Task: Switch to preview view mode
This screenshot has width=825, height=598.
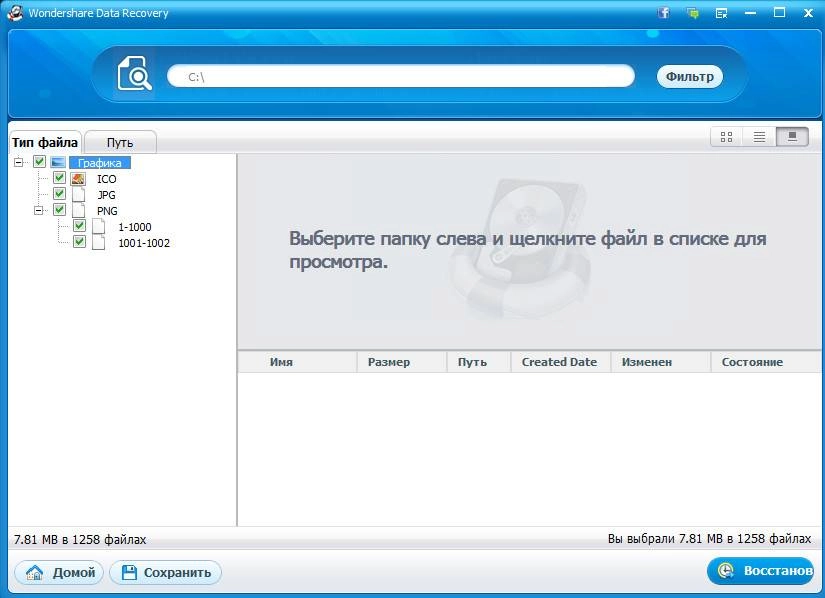Action: [x=792, y=137]
